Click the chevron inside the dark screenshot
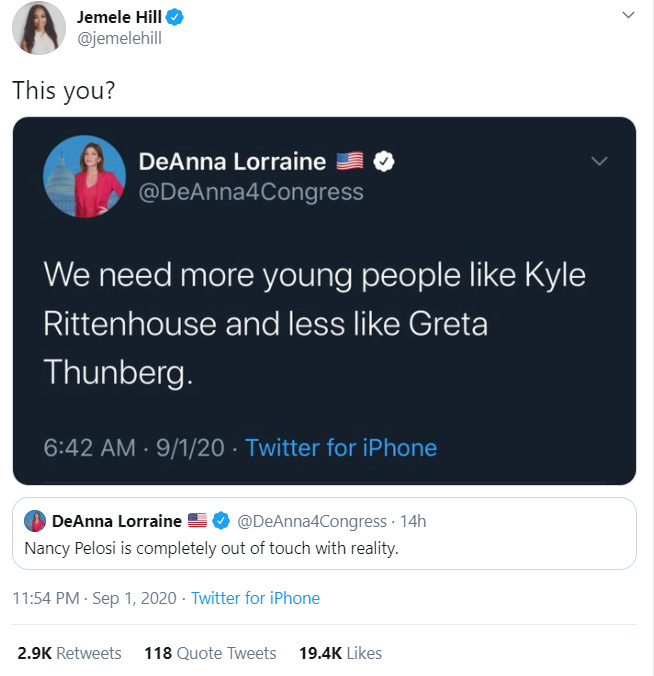This screenshot has height=676, width=654. click(598, 161)
